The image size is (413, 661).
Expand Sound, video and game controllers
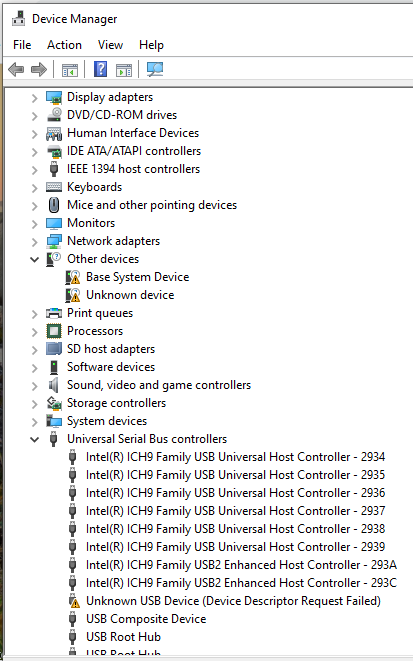35,386
